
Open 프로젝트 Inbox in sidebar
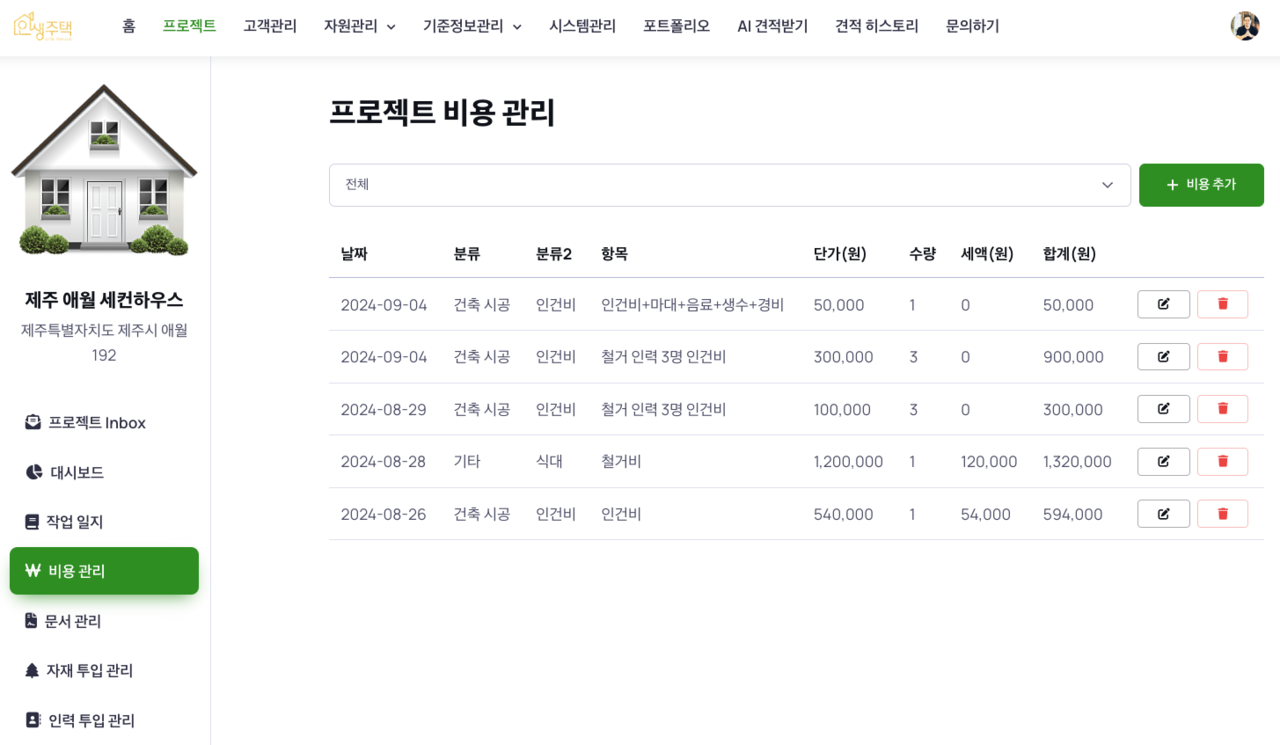pyautogui.click(x=96, y=423)
